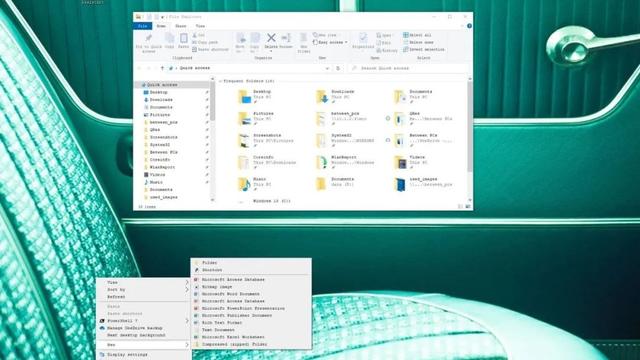Open the New item dropdown
This screenshot has width=640, height=360.
(x=326, y=35)
